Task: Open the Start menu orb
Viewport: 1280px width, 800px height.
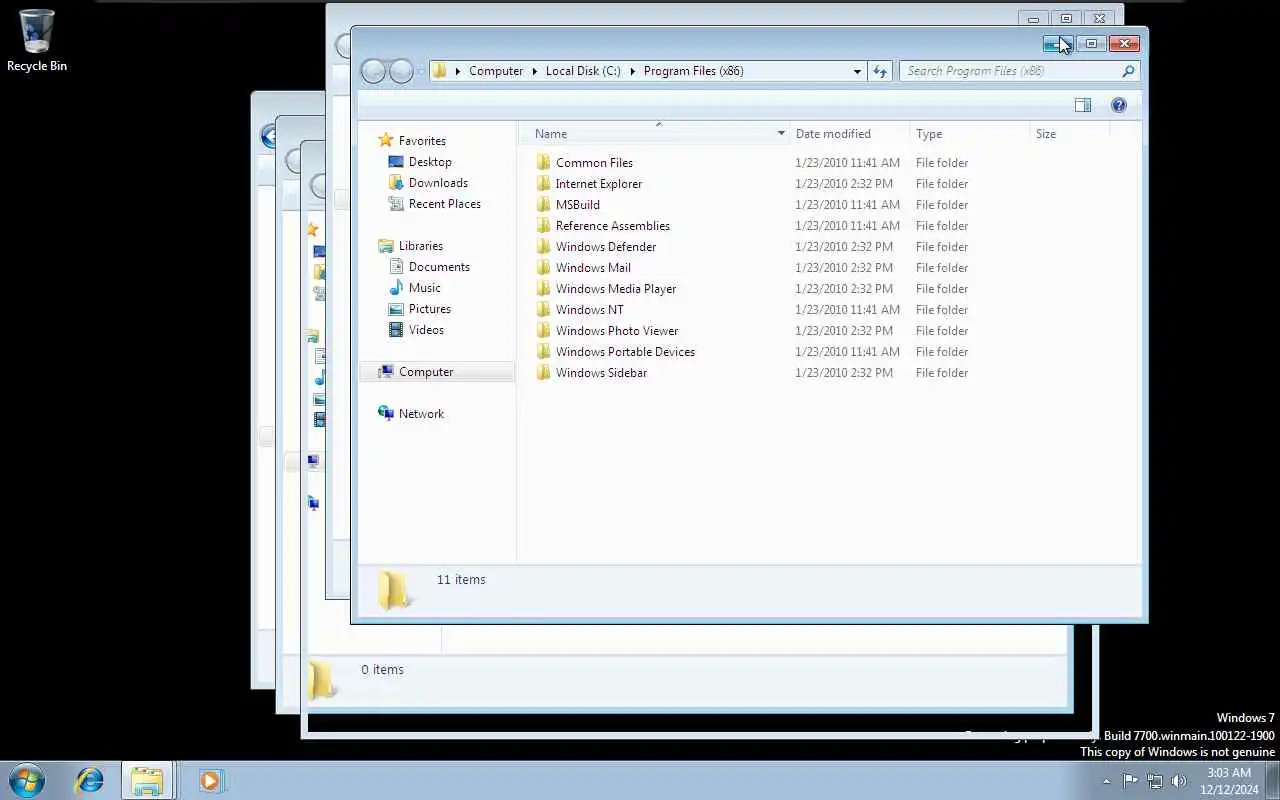Action: coord(26,780)
